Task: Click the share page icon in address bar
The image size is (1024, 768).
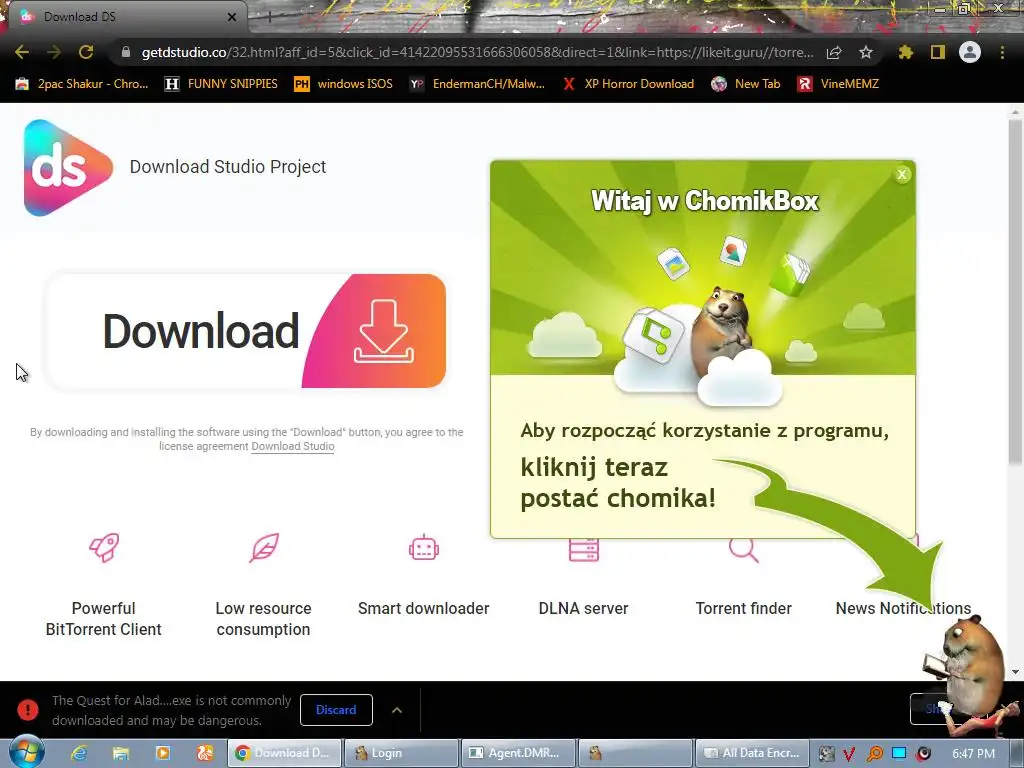Action: (834, 52)
